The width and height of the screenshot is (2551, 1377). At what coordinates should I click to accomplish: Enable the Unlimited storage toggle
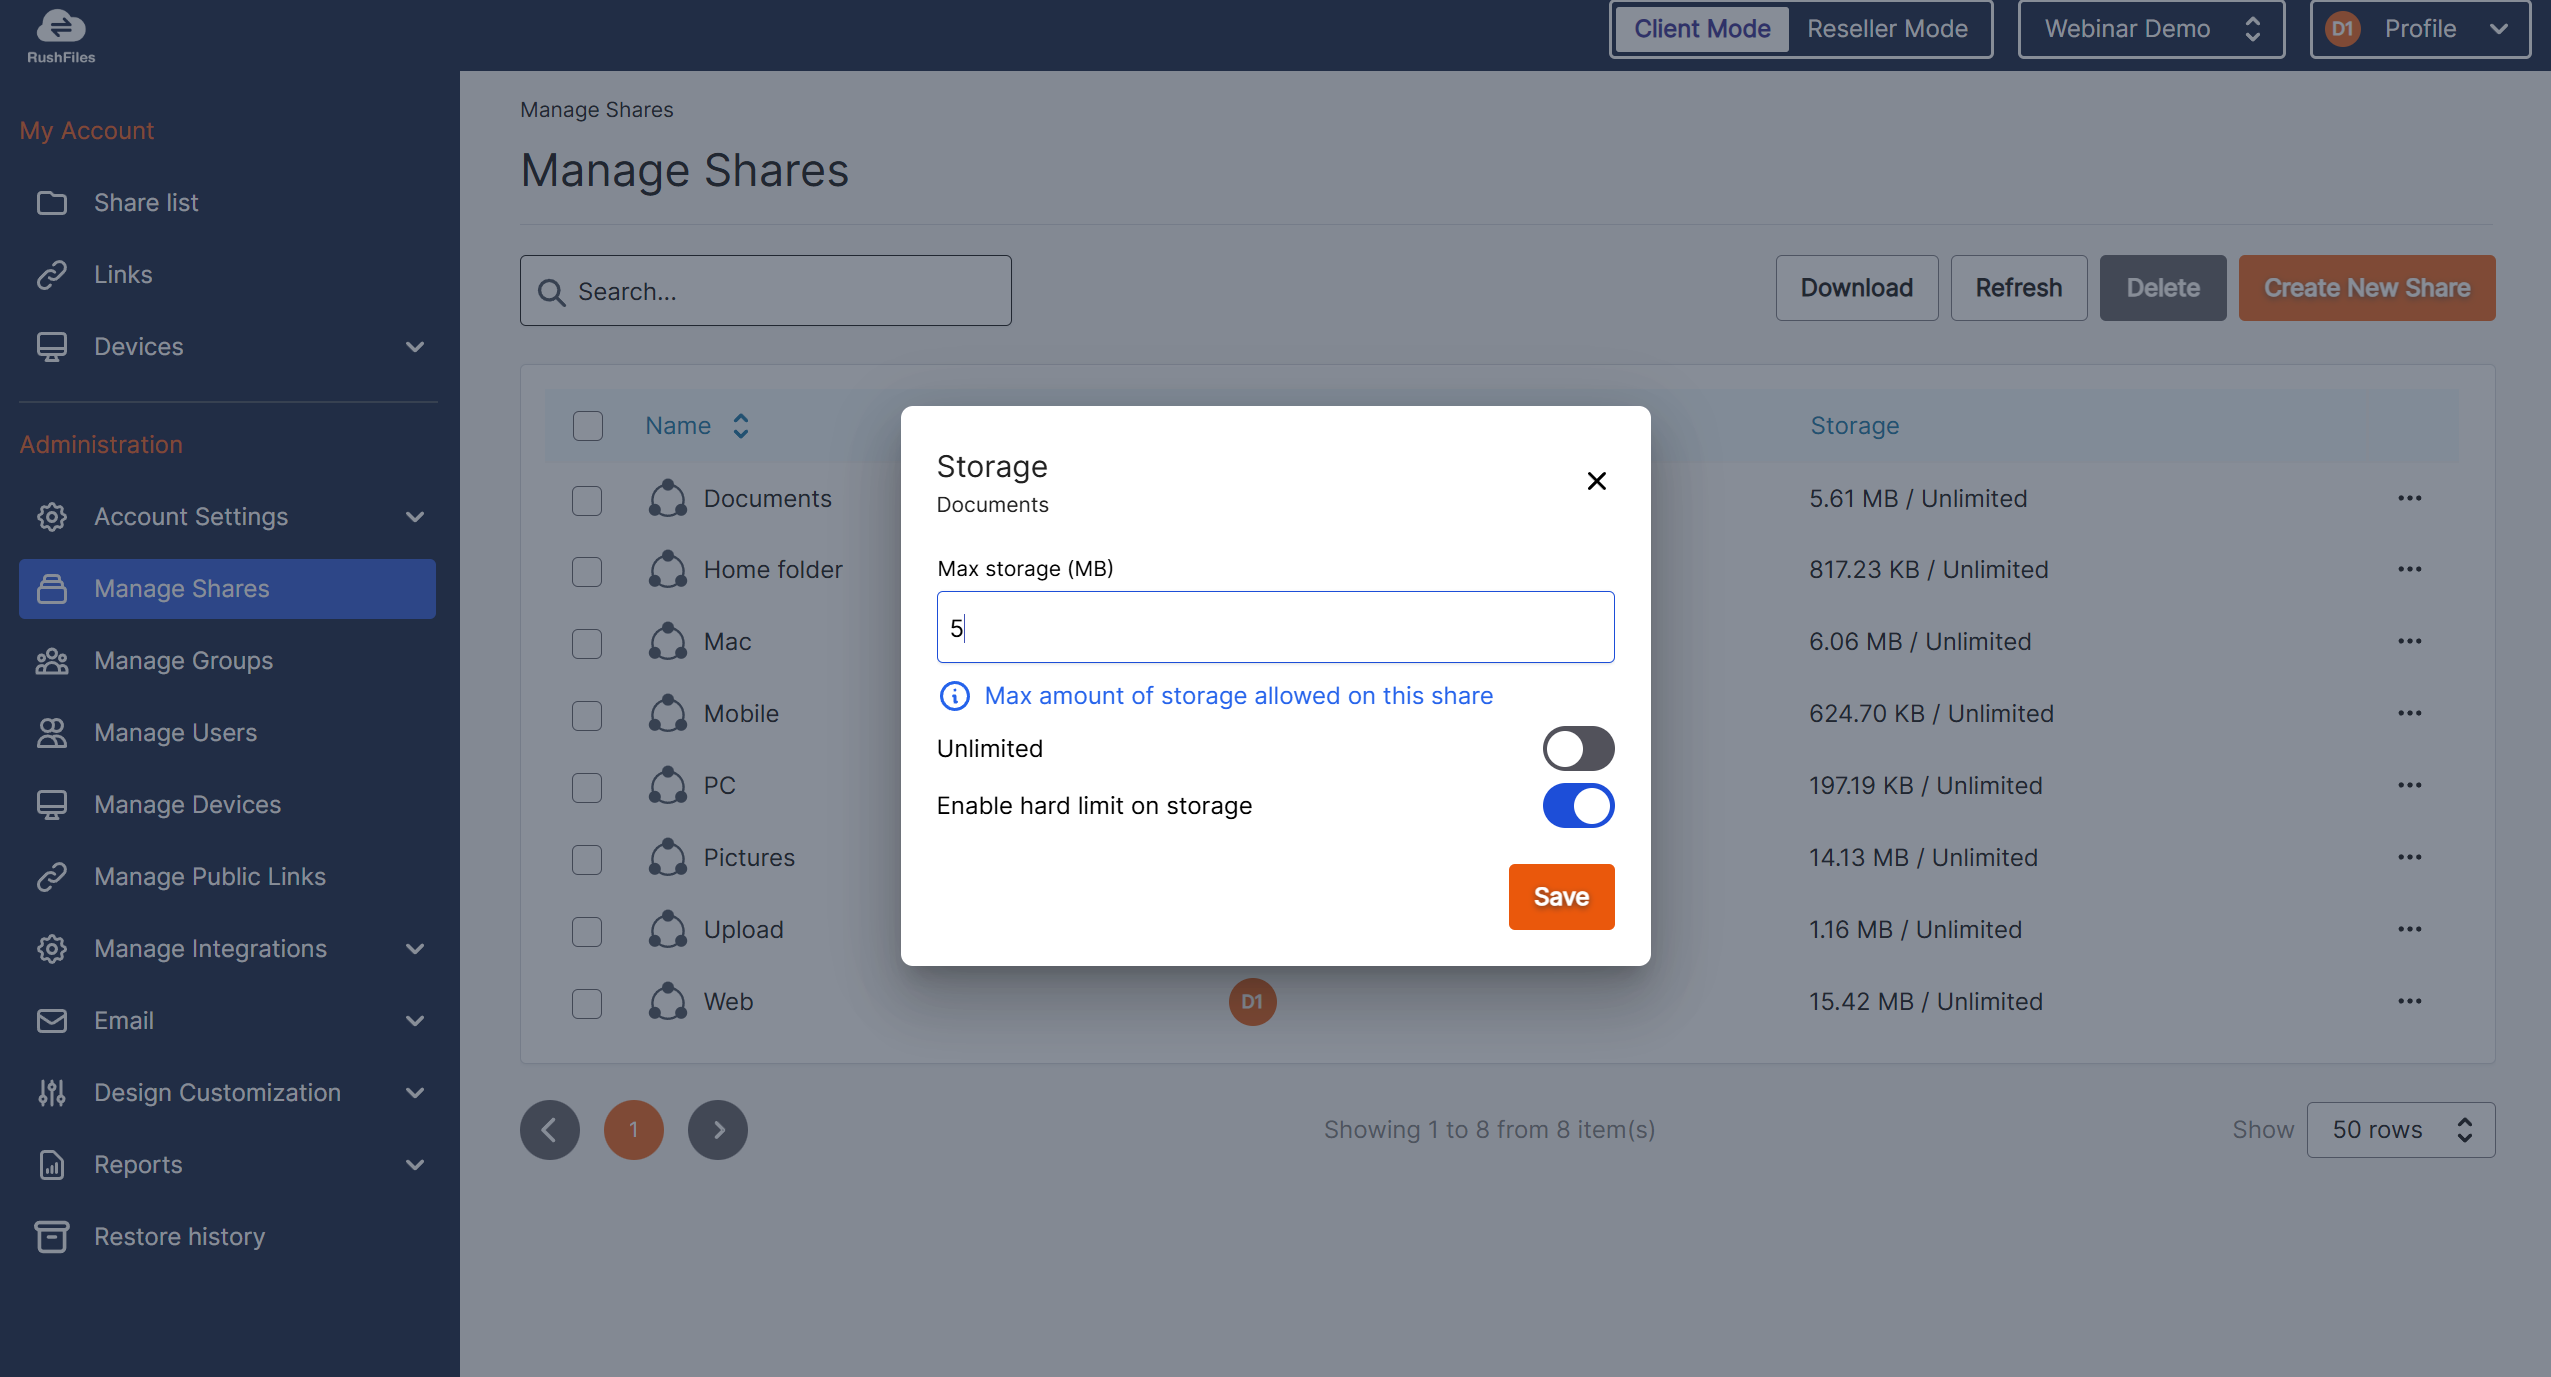point(1578,749)
